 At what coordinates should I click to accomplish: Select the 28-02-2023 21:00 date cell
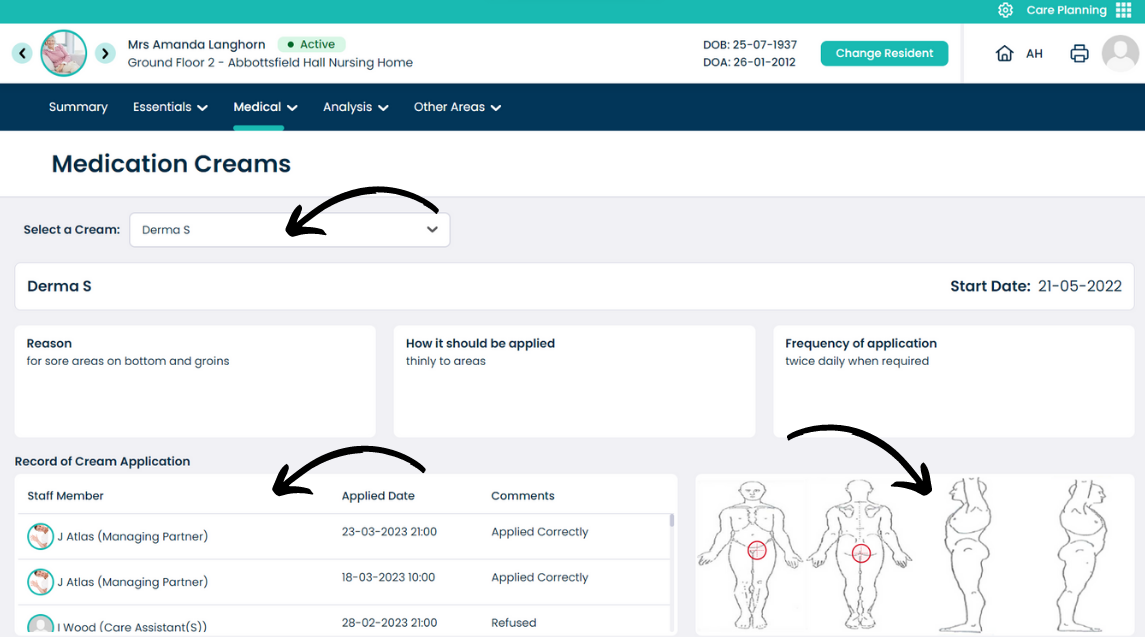(389, 622)
